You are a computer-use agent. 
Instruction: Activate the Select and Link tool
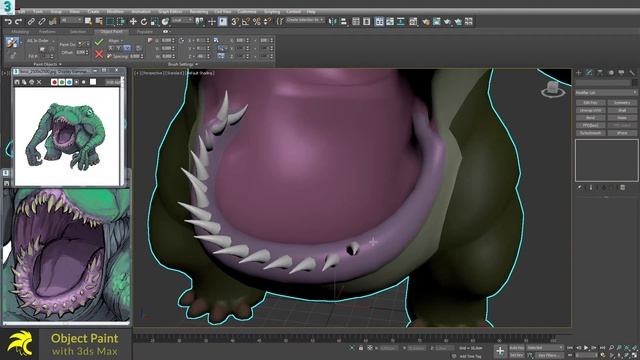point(31,22)
